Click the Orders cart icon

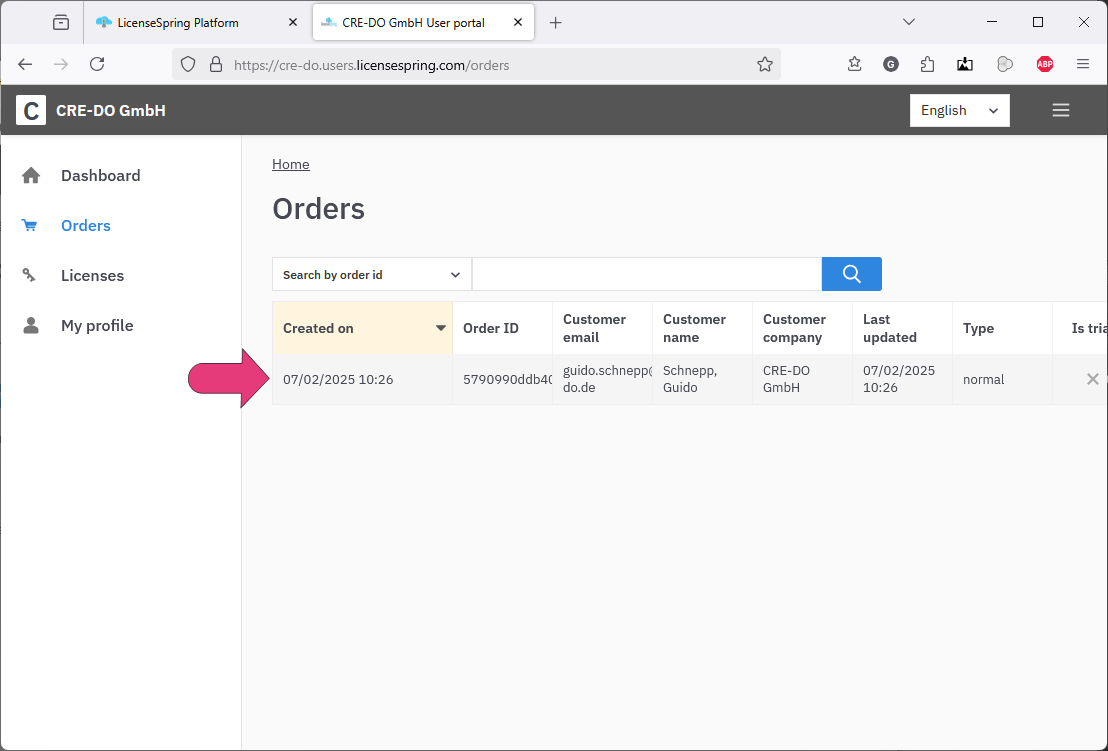coord(30,225)
